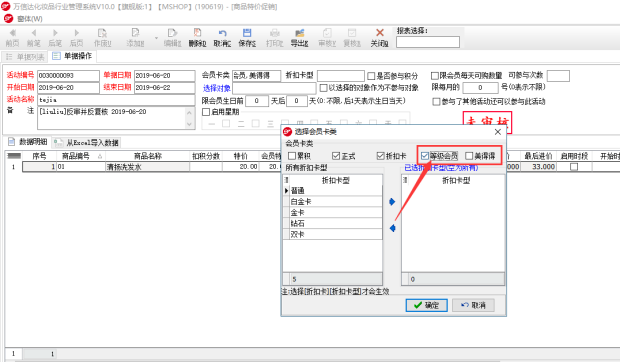
Task: Toggle 以选择的对象作为不参与对象 checkbox
Action: tap(323, 87)
